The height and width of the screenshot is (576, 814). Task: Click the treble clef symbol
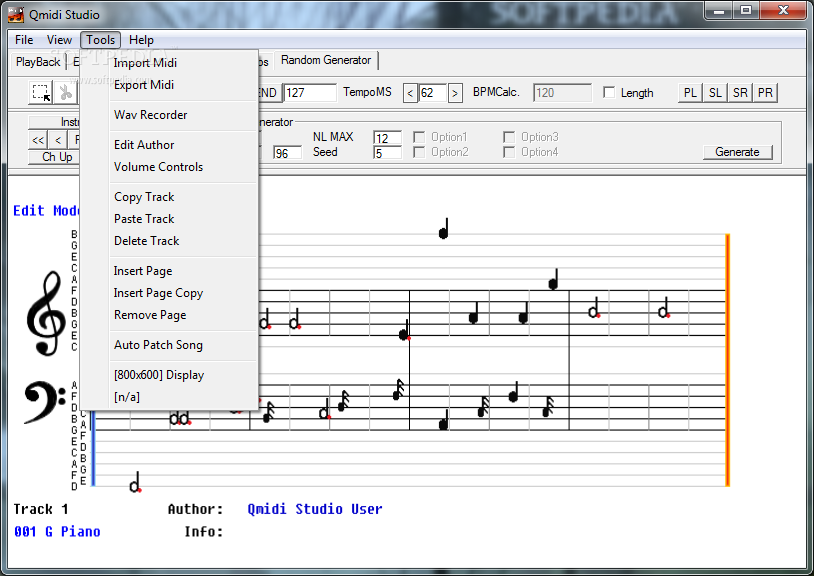pyautogui.click(x=46, y=313)
